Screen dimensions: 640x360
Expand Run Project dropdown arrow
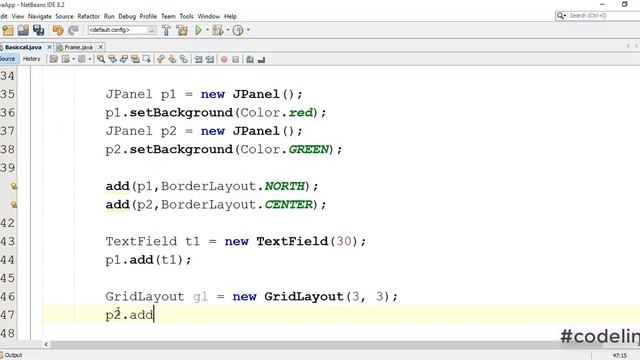coord(207,30)
